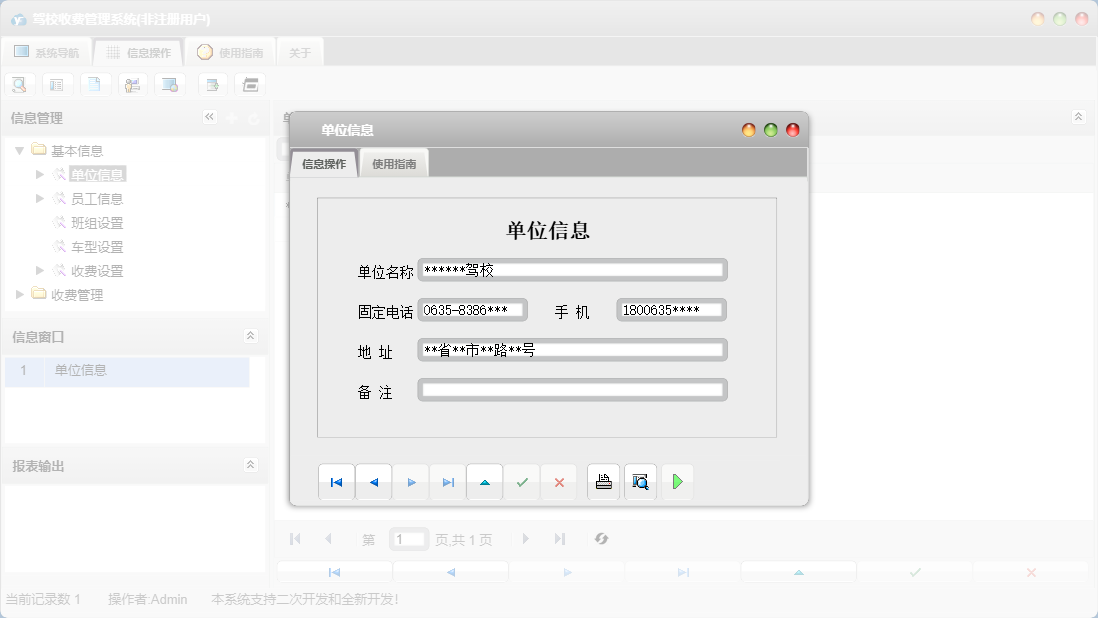Click the teal up-arrow edit button
This screenshot has width=1098, height=618.
point(485,483)
